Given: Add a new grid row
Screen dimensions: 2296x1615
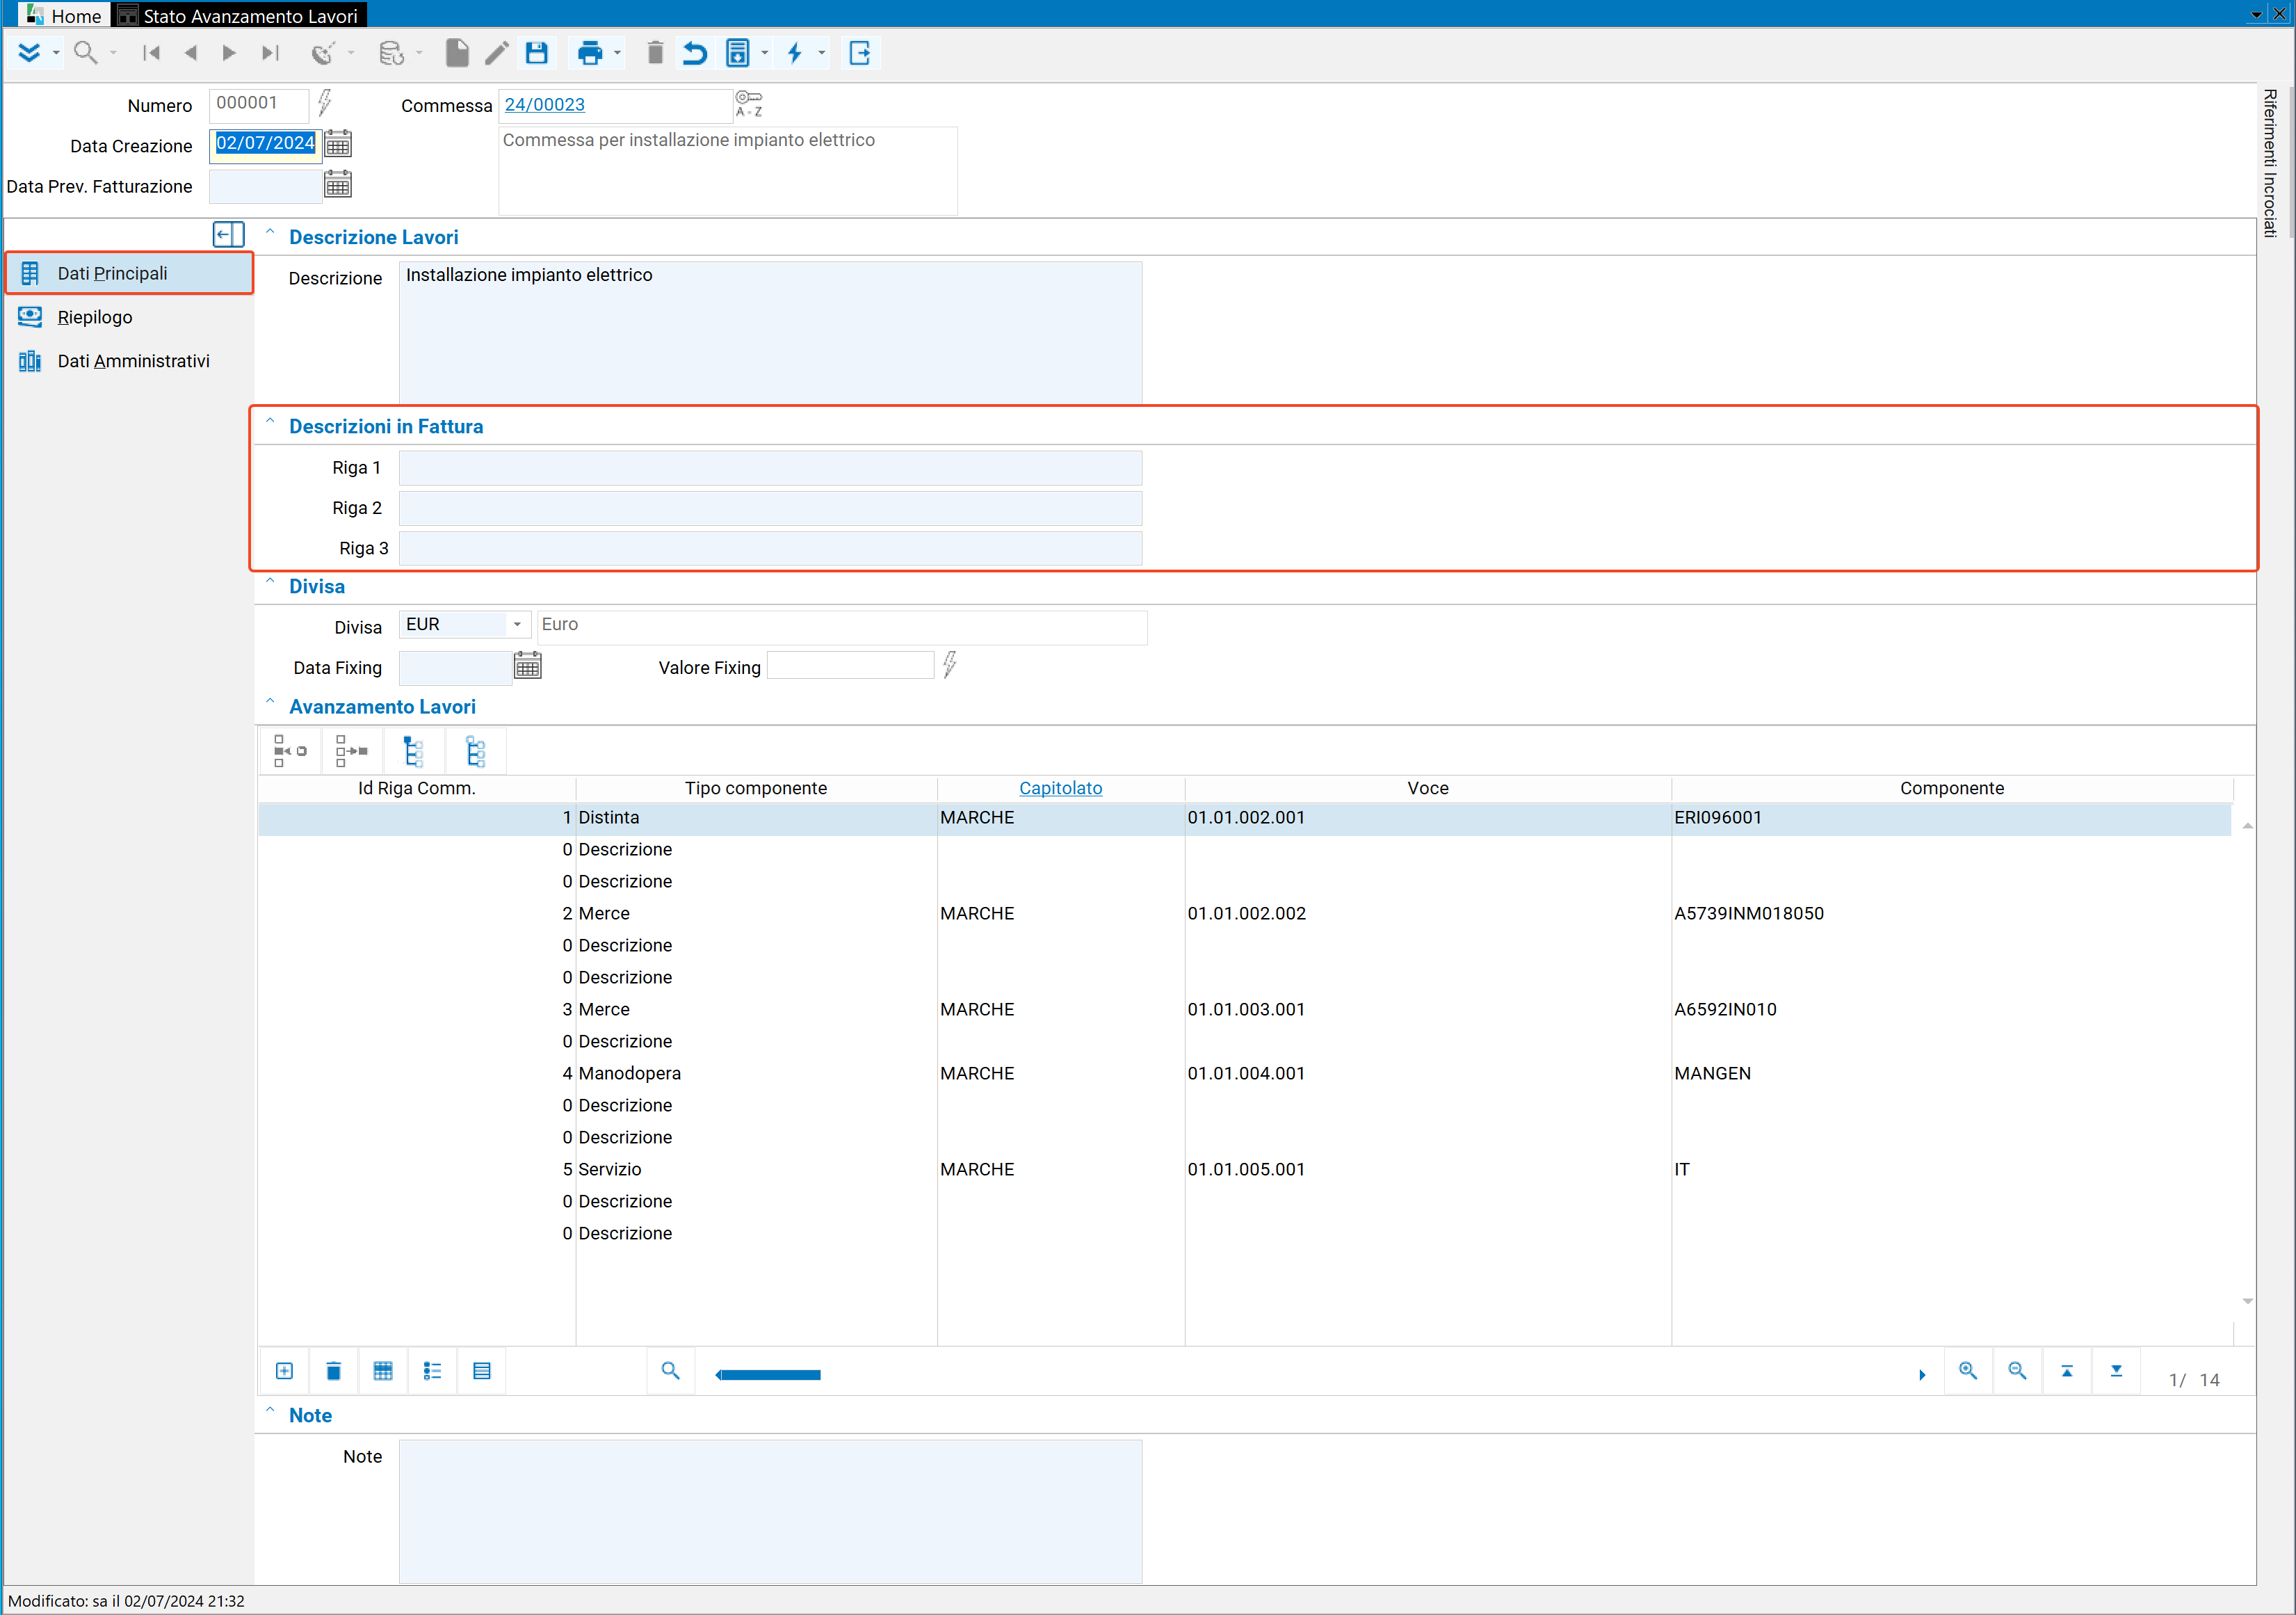Looking at the screenshot, I should tap(284, 1371).
